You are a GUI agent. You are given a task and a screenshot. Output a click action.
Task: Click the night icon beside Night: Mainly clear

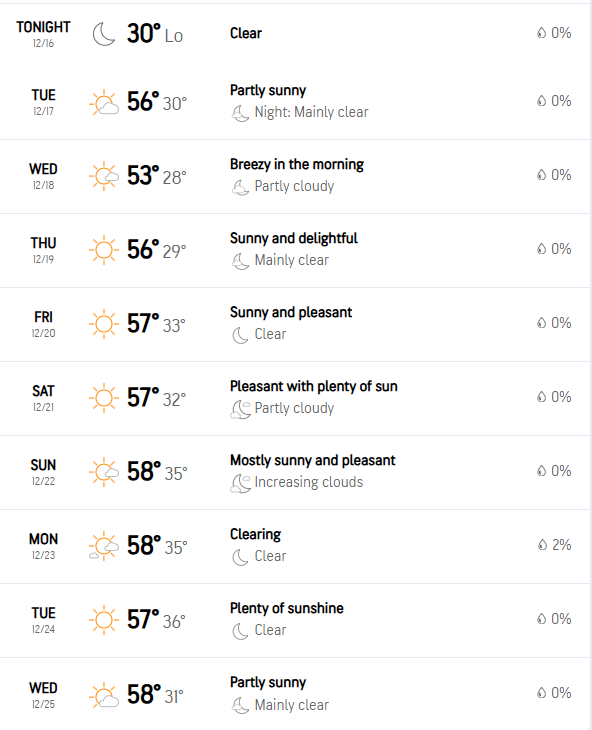[x=241, y=113]
